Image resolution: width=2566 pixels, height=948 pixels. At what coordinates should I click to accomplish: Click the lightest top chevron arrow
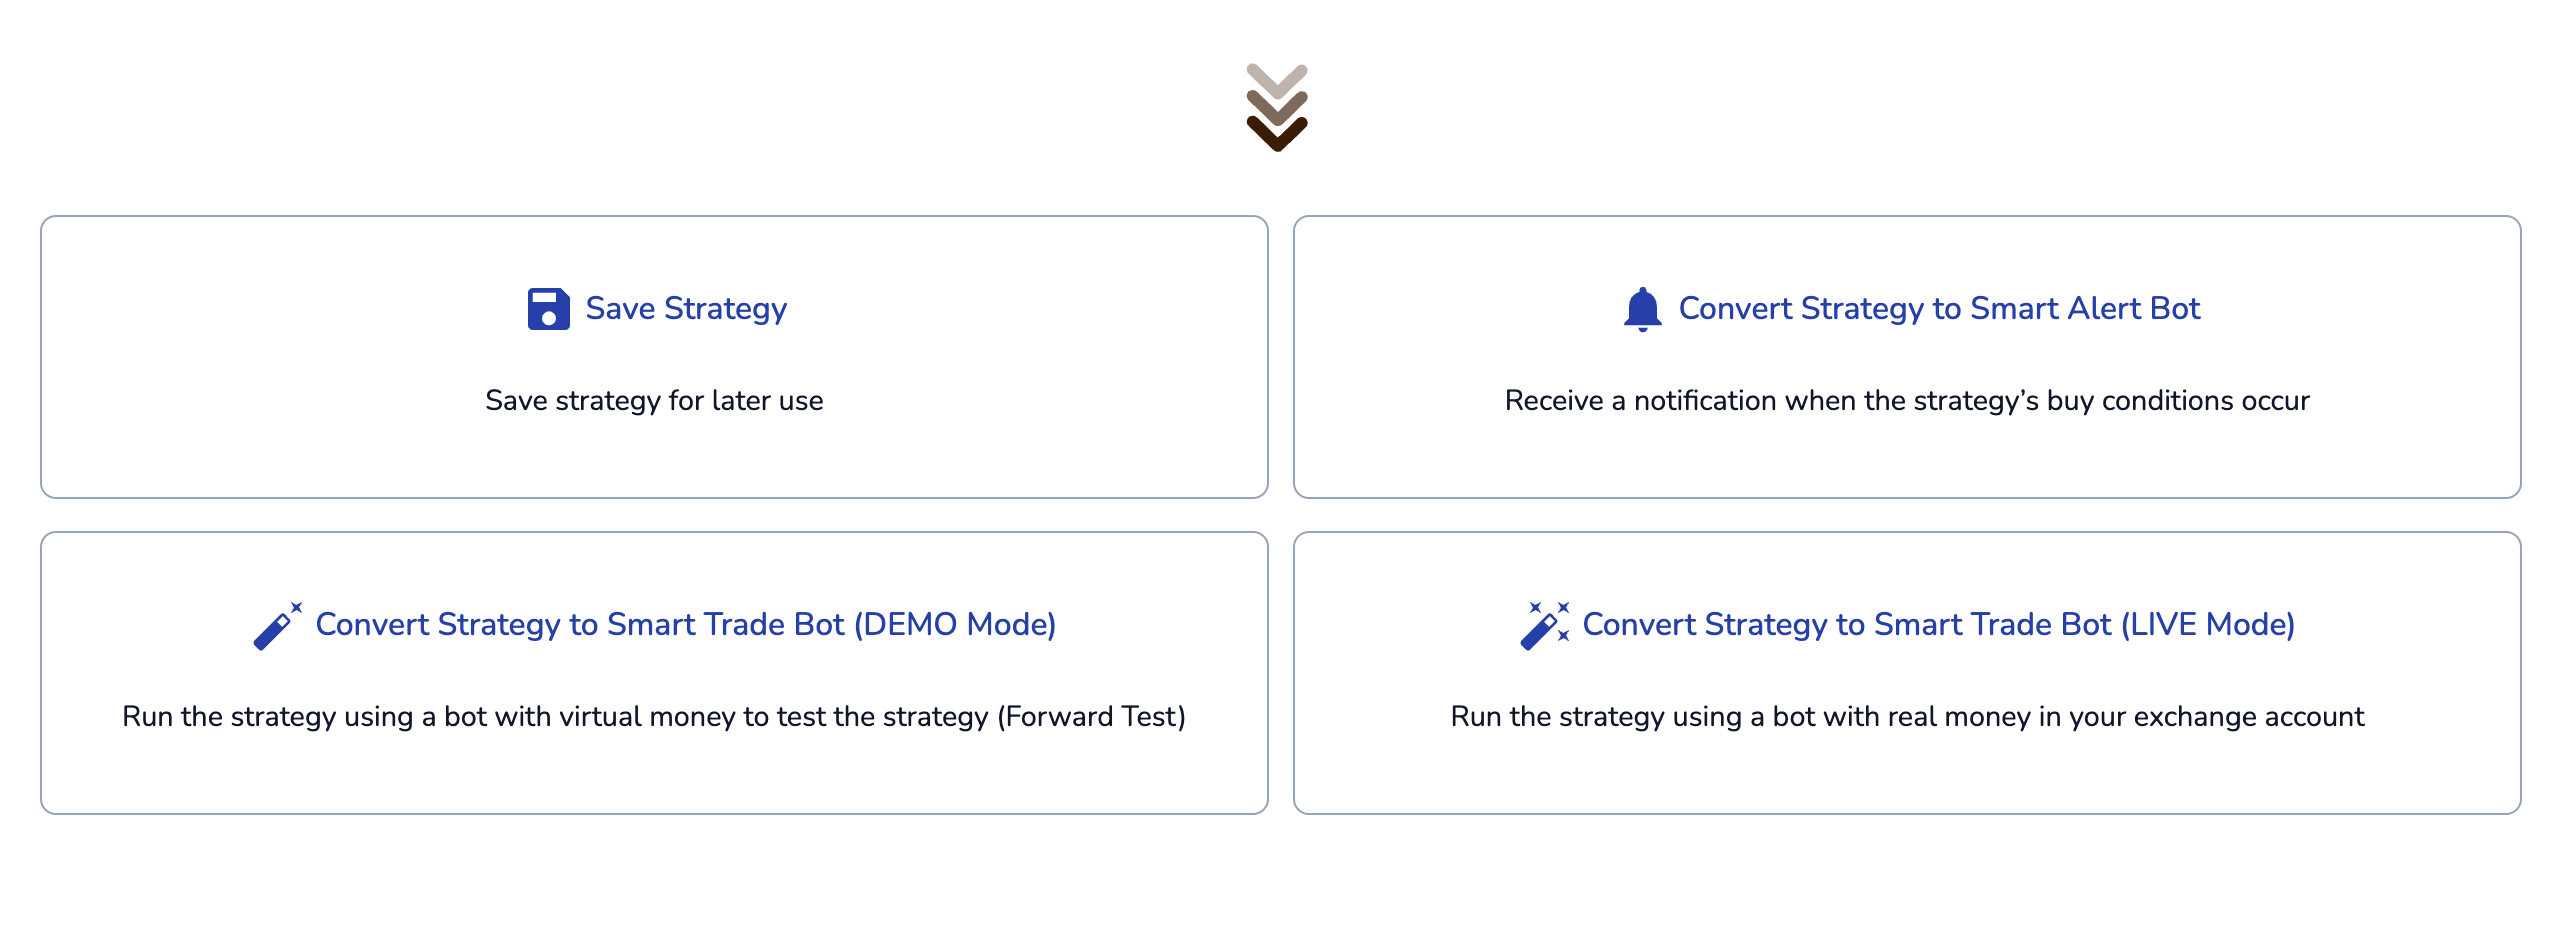click(1277, 82)
